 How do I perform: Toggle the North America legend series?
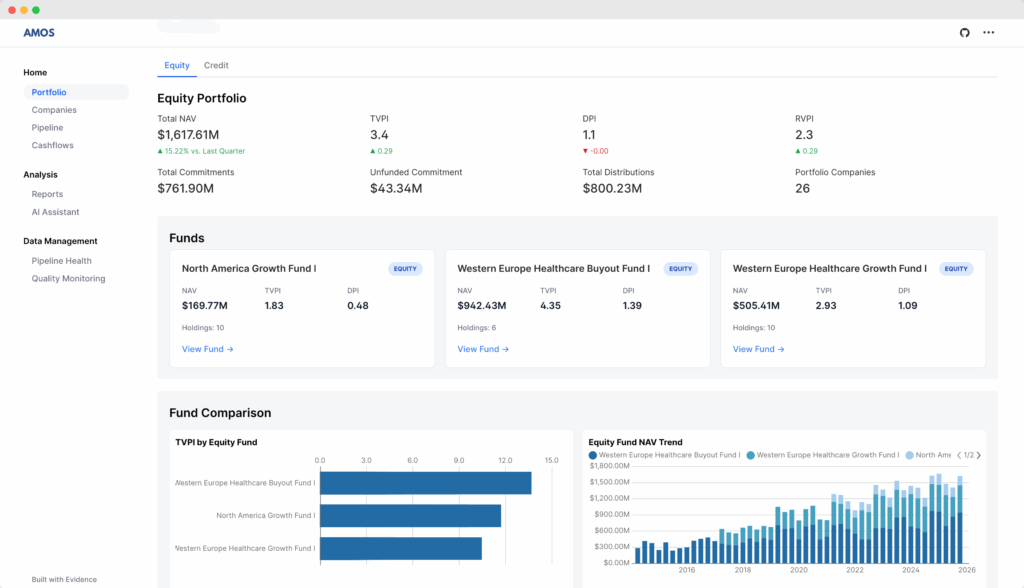tap(928, 455)
